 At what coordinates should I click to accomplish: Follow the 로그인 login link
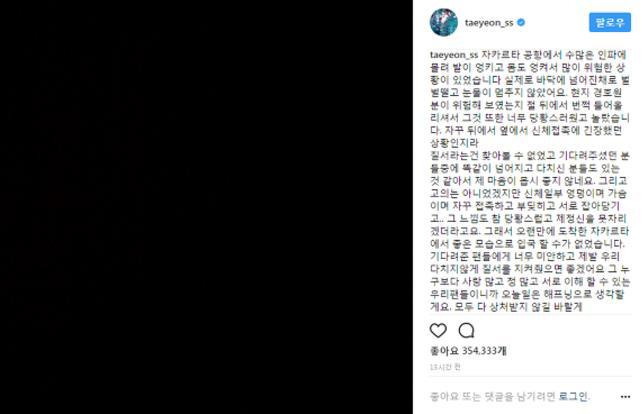pos(574,396)
